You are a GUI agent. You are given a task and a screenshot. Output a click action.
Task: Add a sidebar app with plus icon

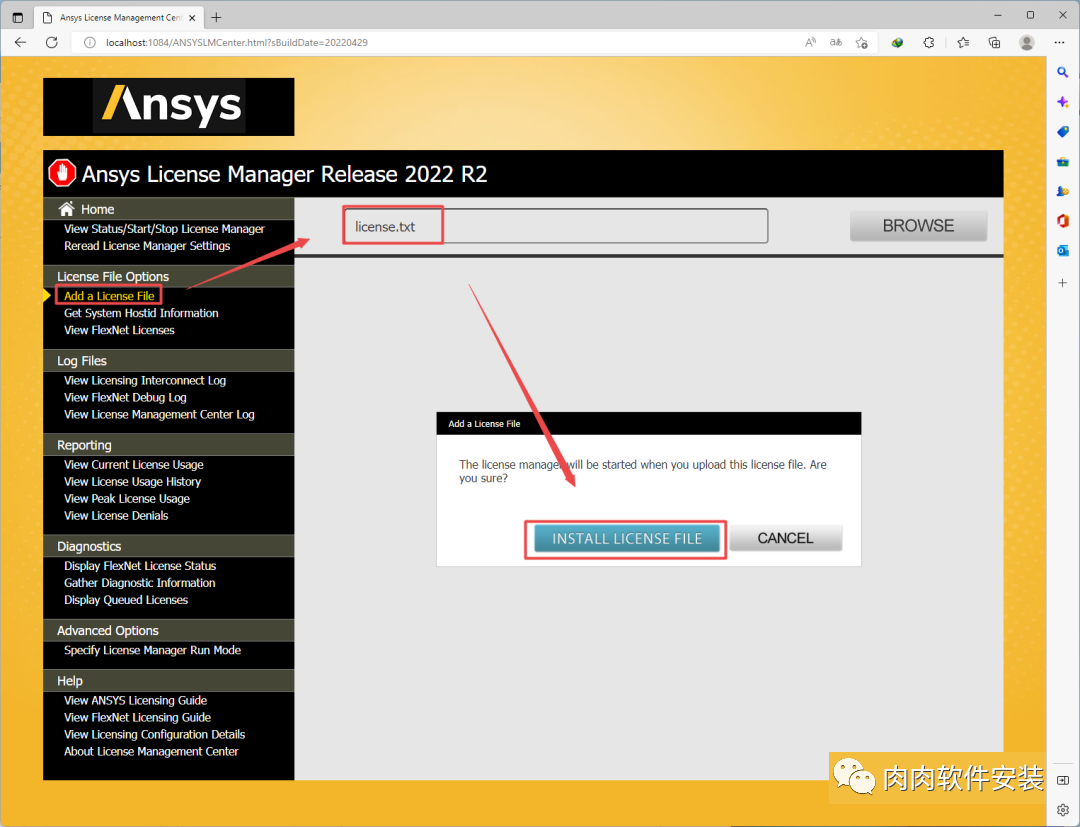1063,283
